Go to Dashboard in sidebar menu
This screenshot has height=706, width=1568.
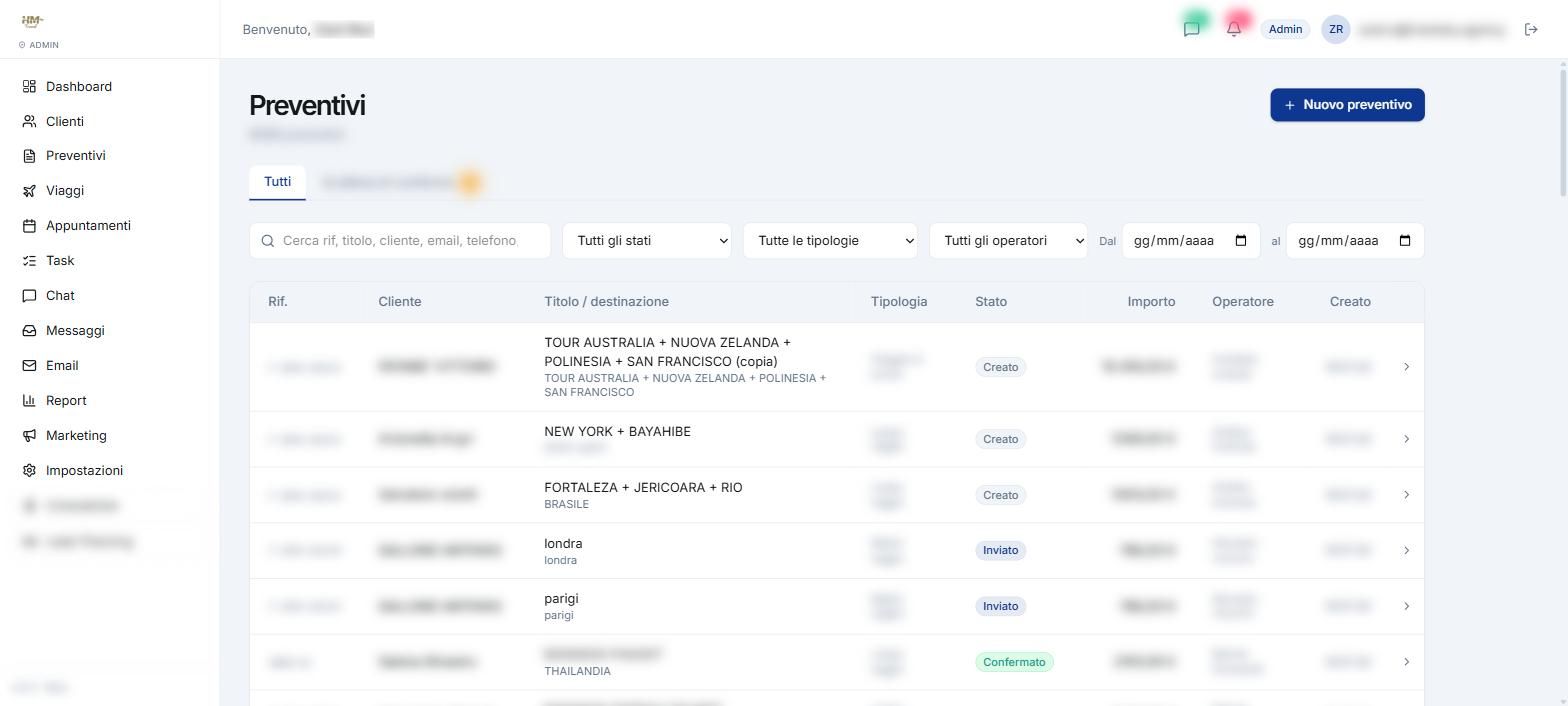[x=79, y=87]
